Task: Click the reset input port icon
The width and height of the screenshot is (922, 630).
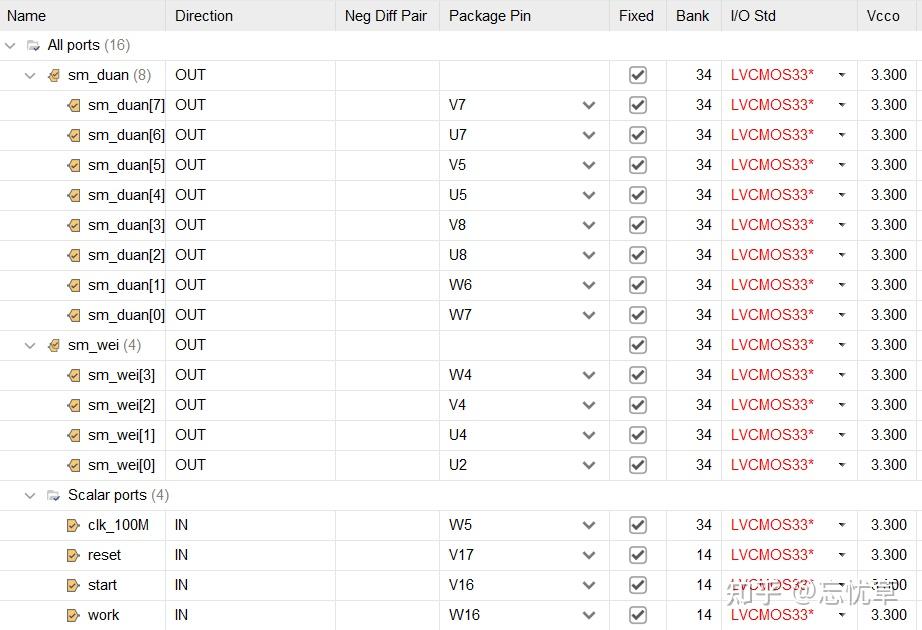Action: pos(74,555)
